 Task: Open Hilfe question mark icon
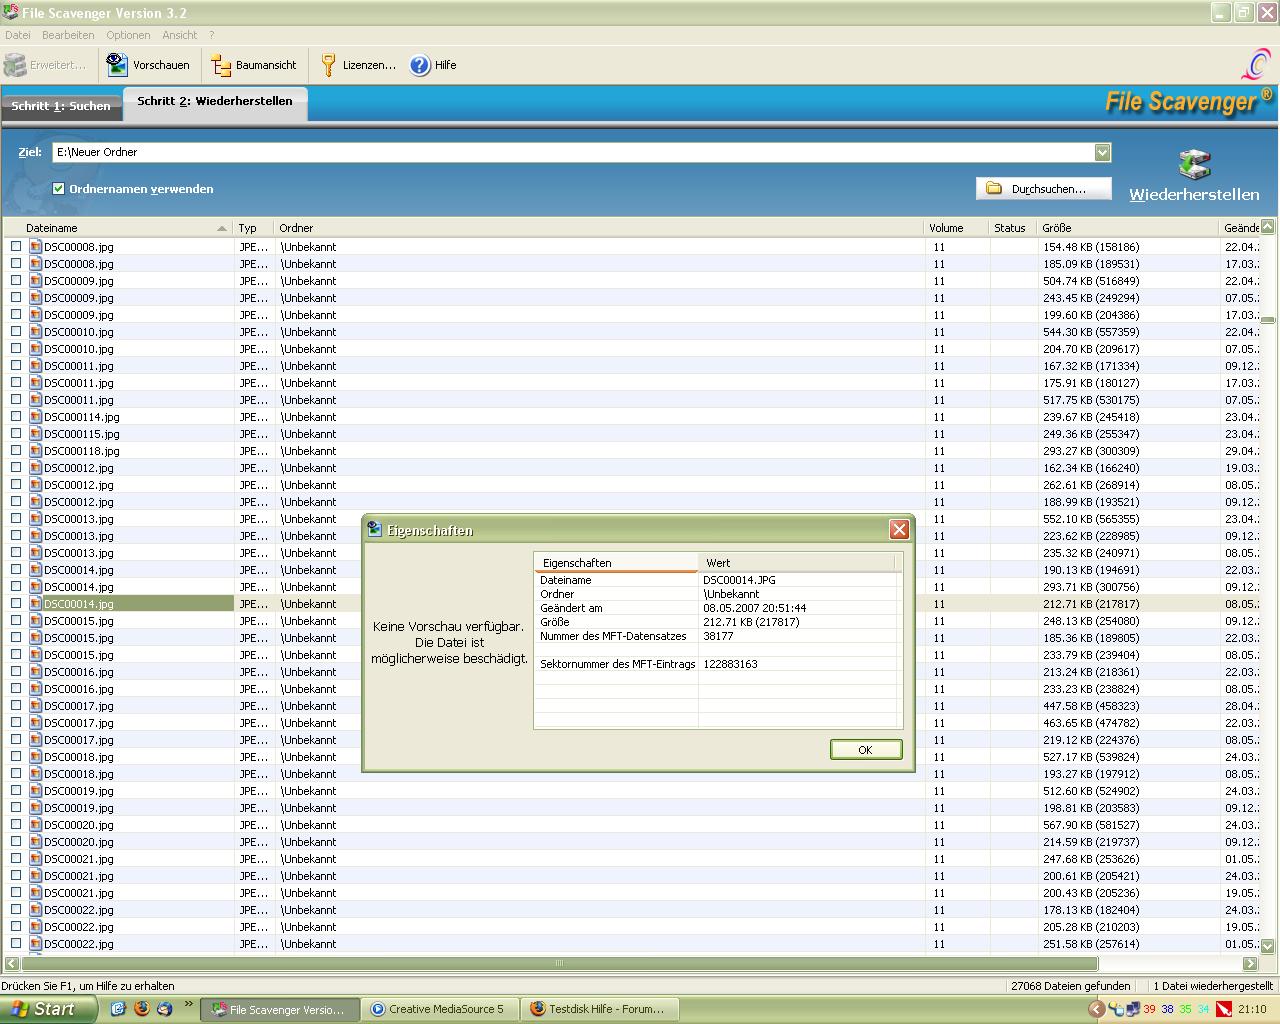(420, 65)
